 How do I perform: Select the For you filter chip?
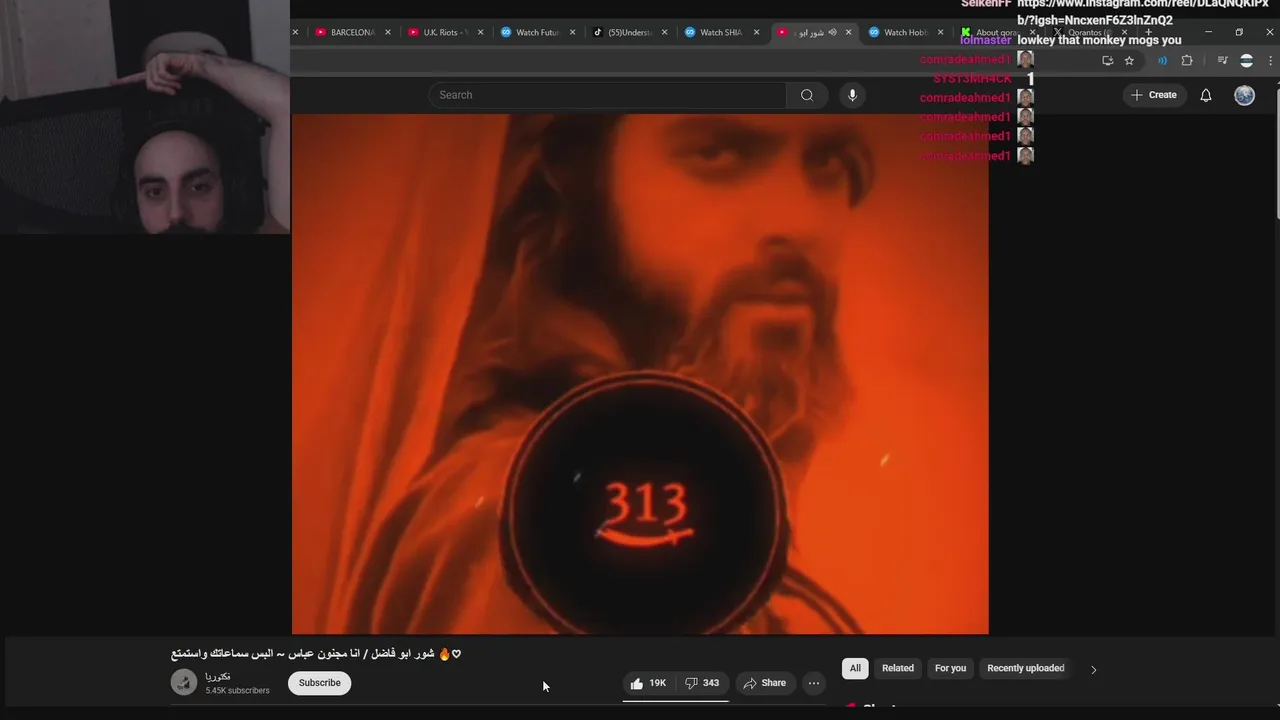pyautogui.click(x=951, y=668)
